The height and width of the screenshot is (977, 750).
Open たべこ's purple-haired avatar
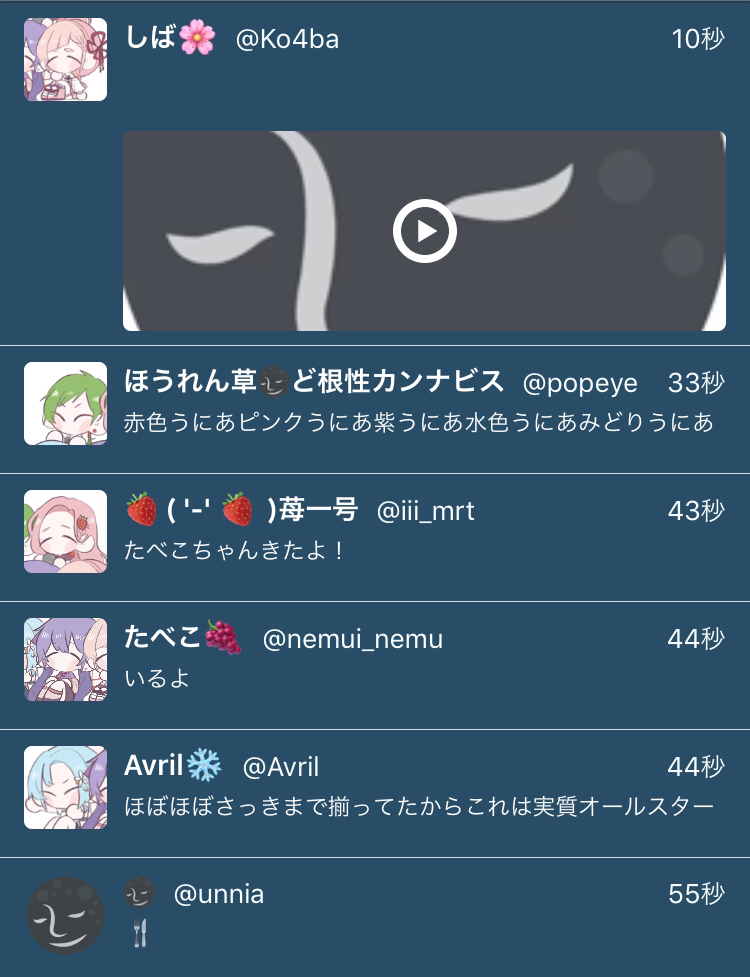click(x=65, y=659)
